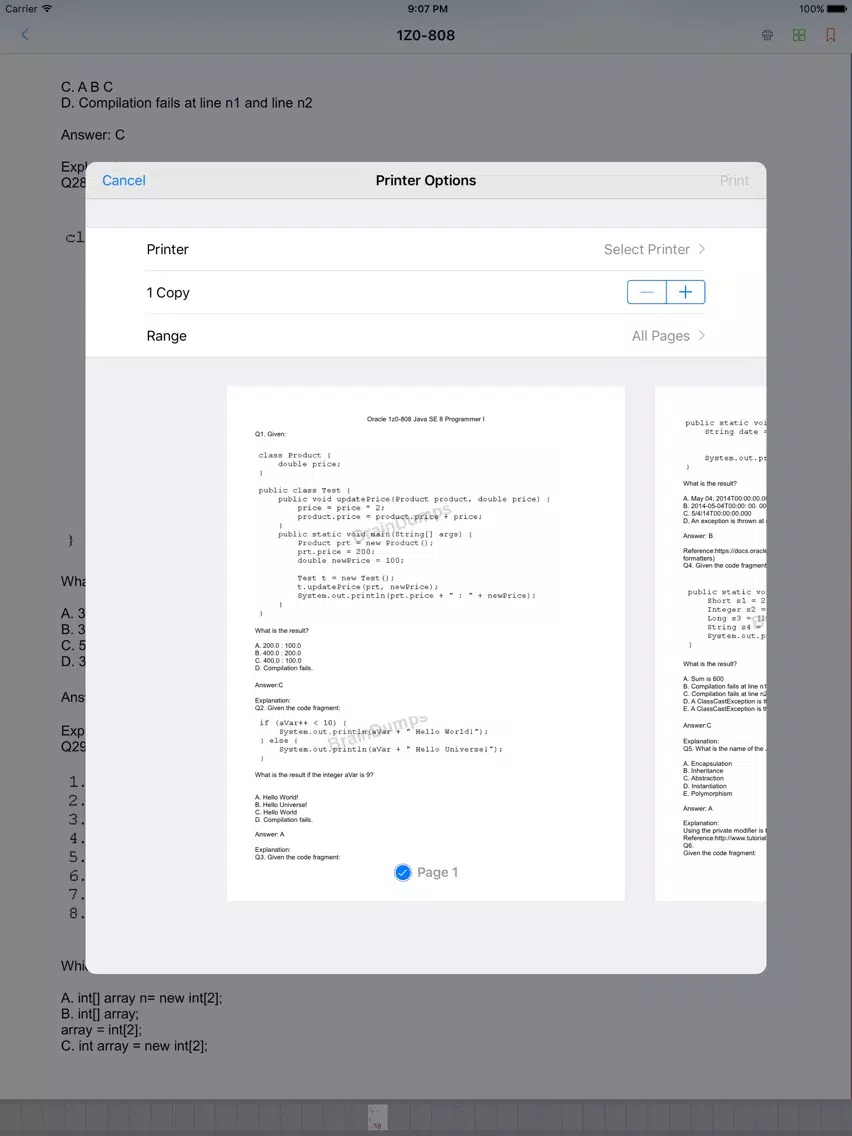Image resolution: width=852 pixels, height=1136 pixels.
Task: Tap 'Answer: C' in background document
Action: click(x=93, y=135)
